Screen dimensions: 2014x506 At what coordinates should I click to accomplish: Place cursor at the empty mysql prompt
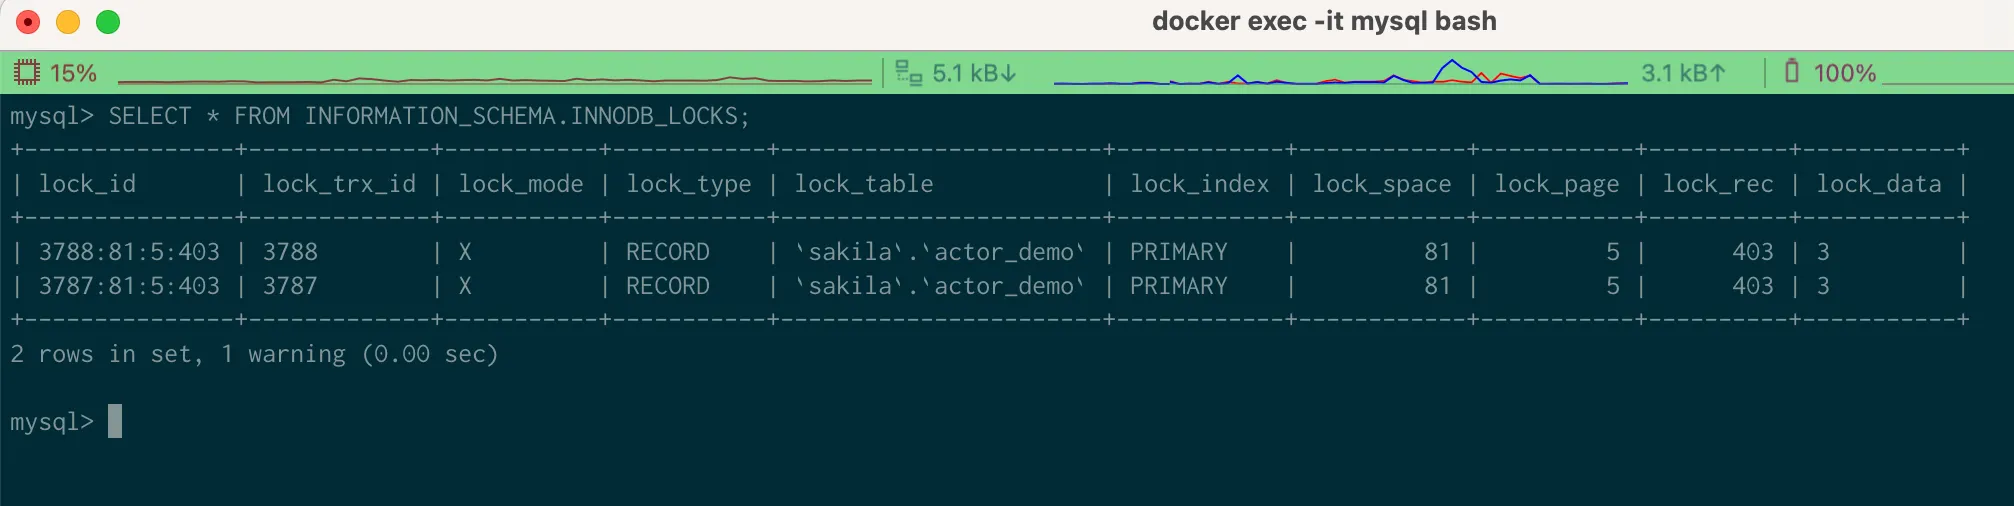[115, 421]
